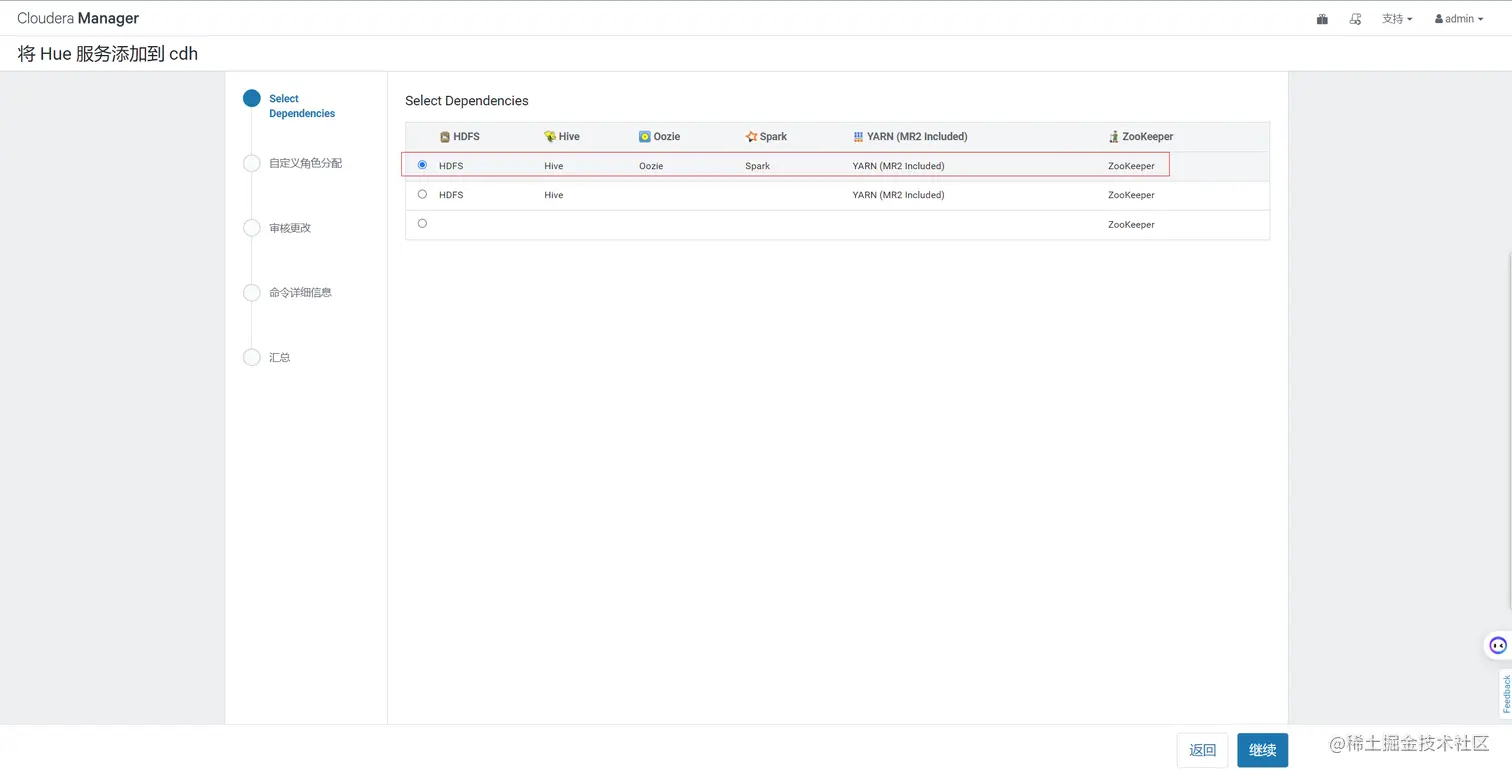The image size is (1512, 776).
Task: Click the ZooKeeper icon in header
Action: pyautogui.click(x=1113, y=137)
